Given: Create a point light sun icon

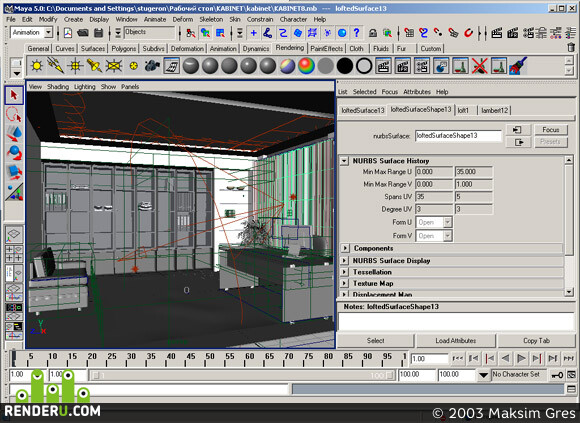Looking at the screenshot, I should click(37, 66).
